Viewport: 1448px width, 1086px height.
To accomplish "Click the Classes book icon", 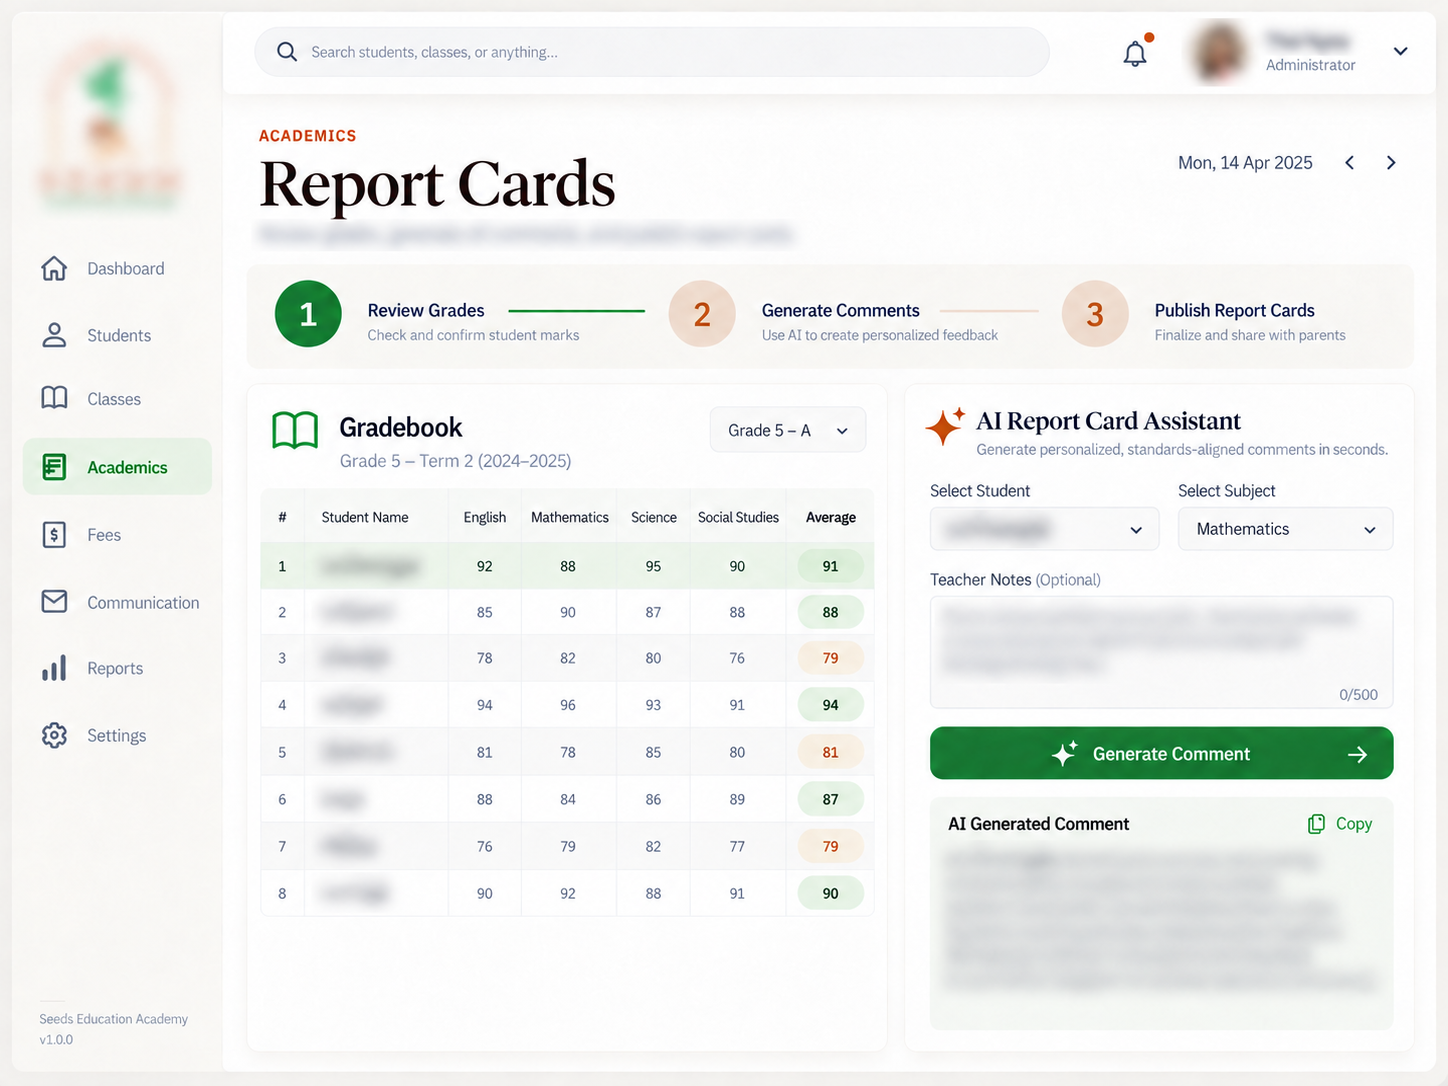I will 54,398.
